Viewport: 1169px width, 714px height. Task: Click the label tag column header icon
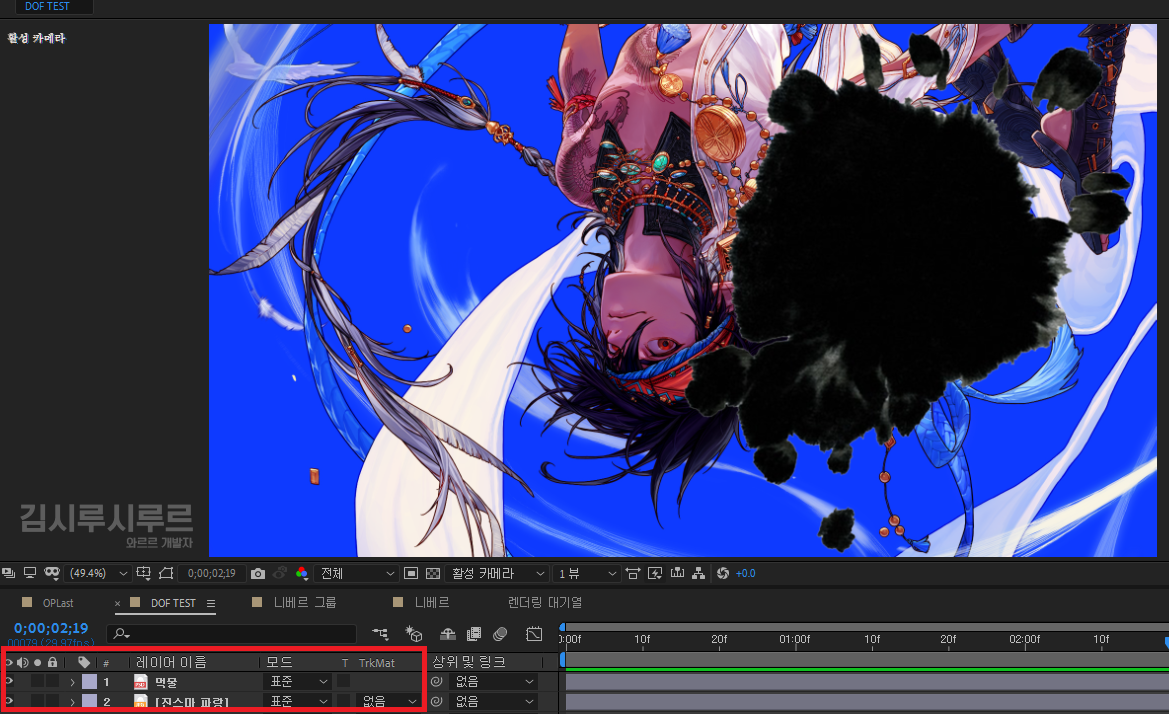pos(84,662)
